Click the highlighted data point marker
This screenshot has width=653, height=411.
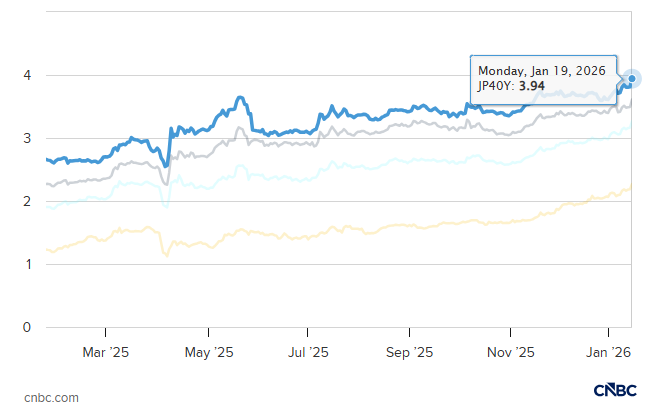(631, 78)
